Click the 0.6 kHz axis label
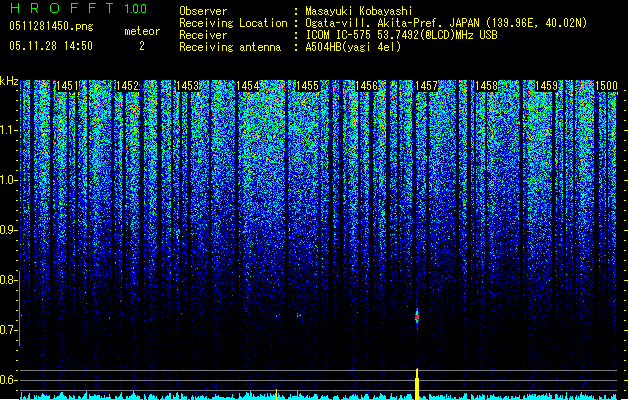The width and height of the screenshot is (629, 400). (x=8, y=380)
